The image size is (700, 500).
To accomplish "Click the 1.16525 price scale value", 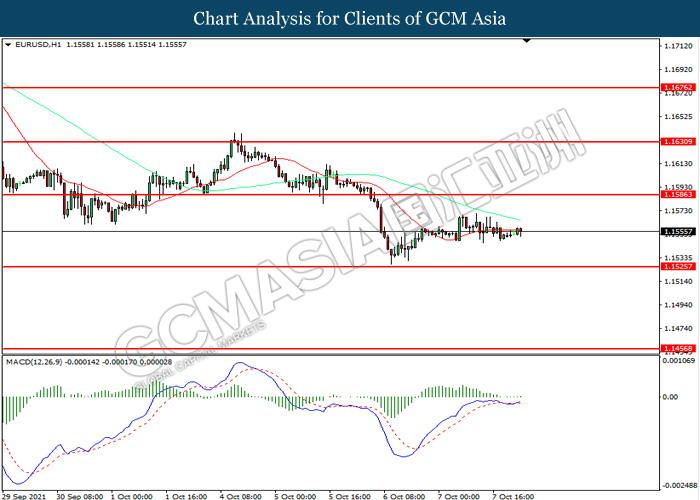I will (678, 117).
